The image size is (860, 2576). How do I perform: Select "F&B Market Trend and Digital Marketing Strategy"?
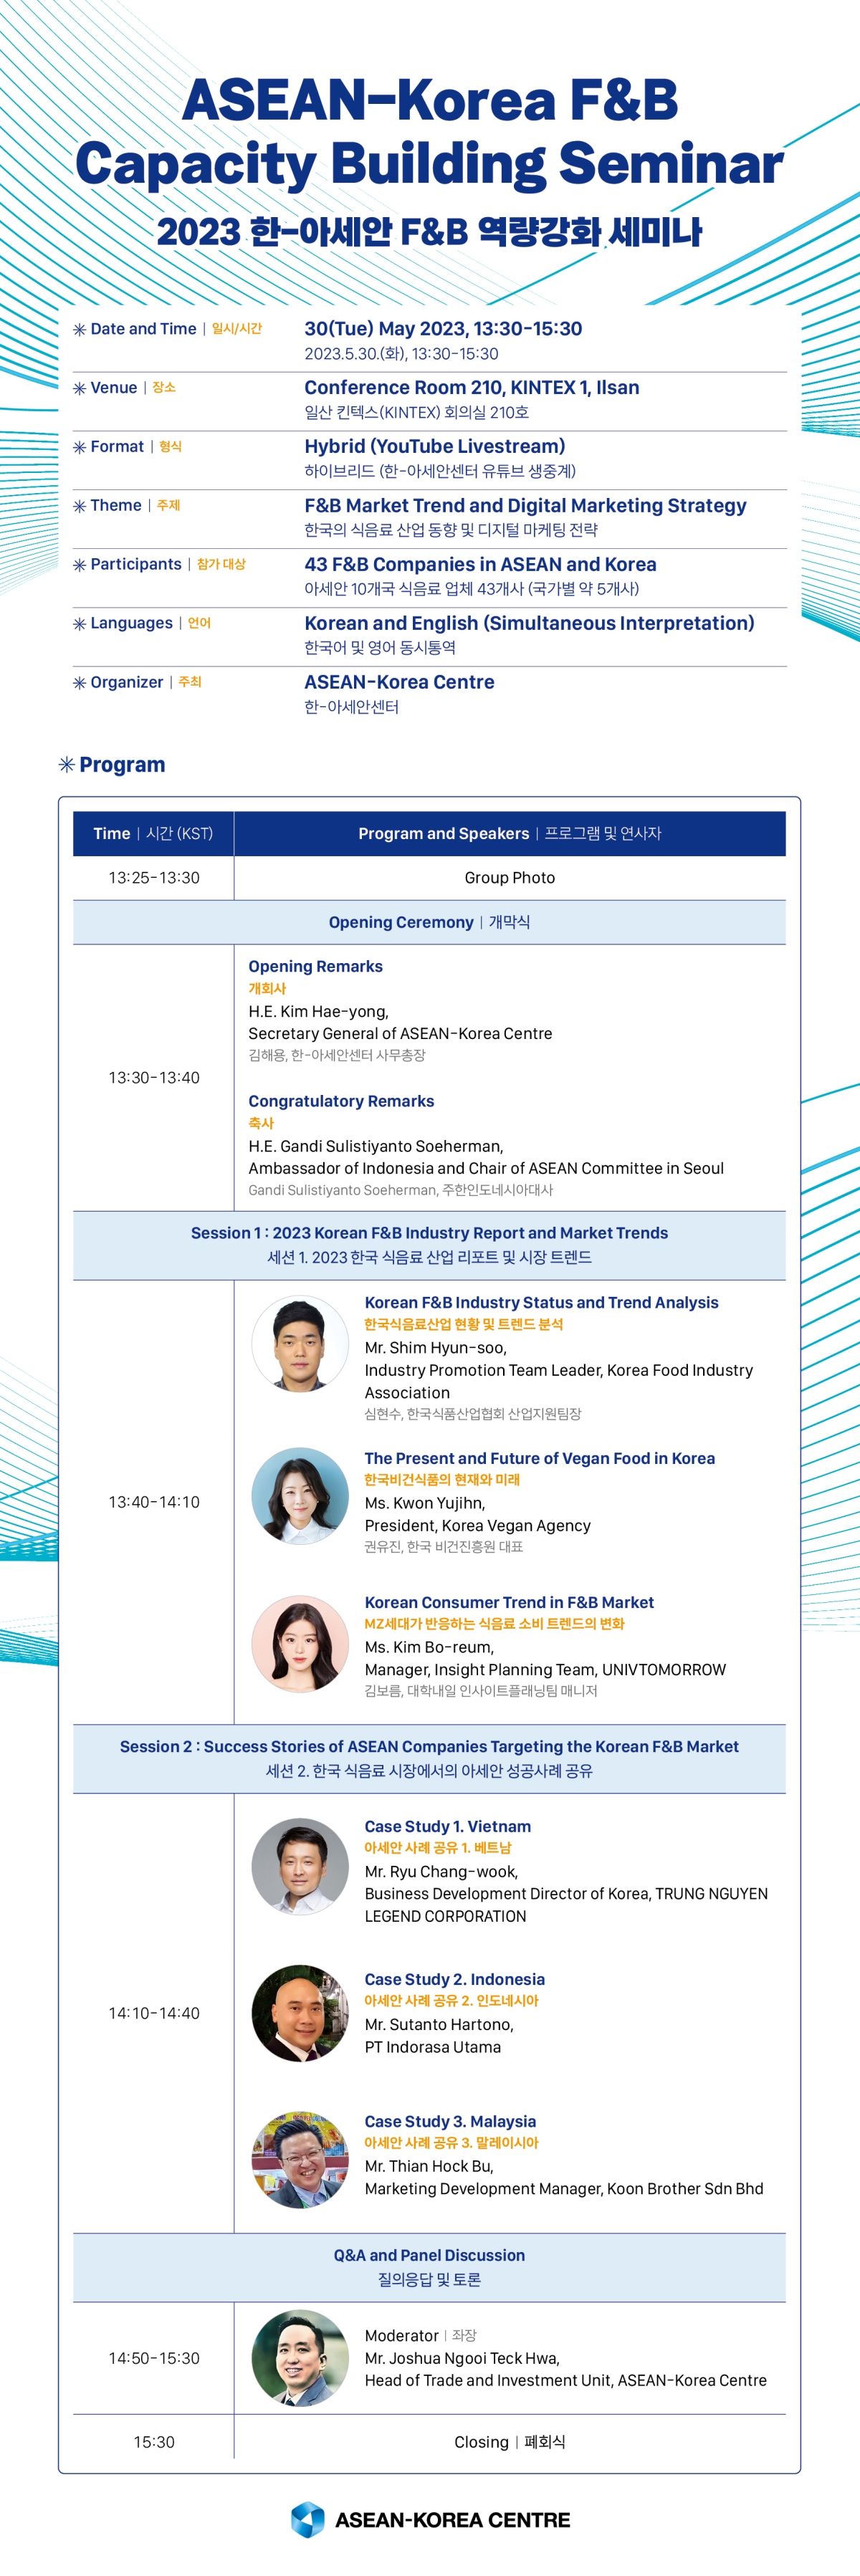coord(526,506)
